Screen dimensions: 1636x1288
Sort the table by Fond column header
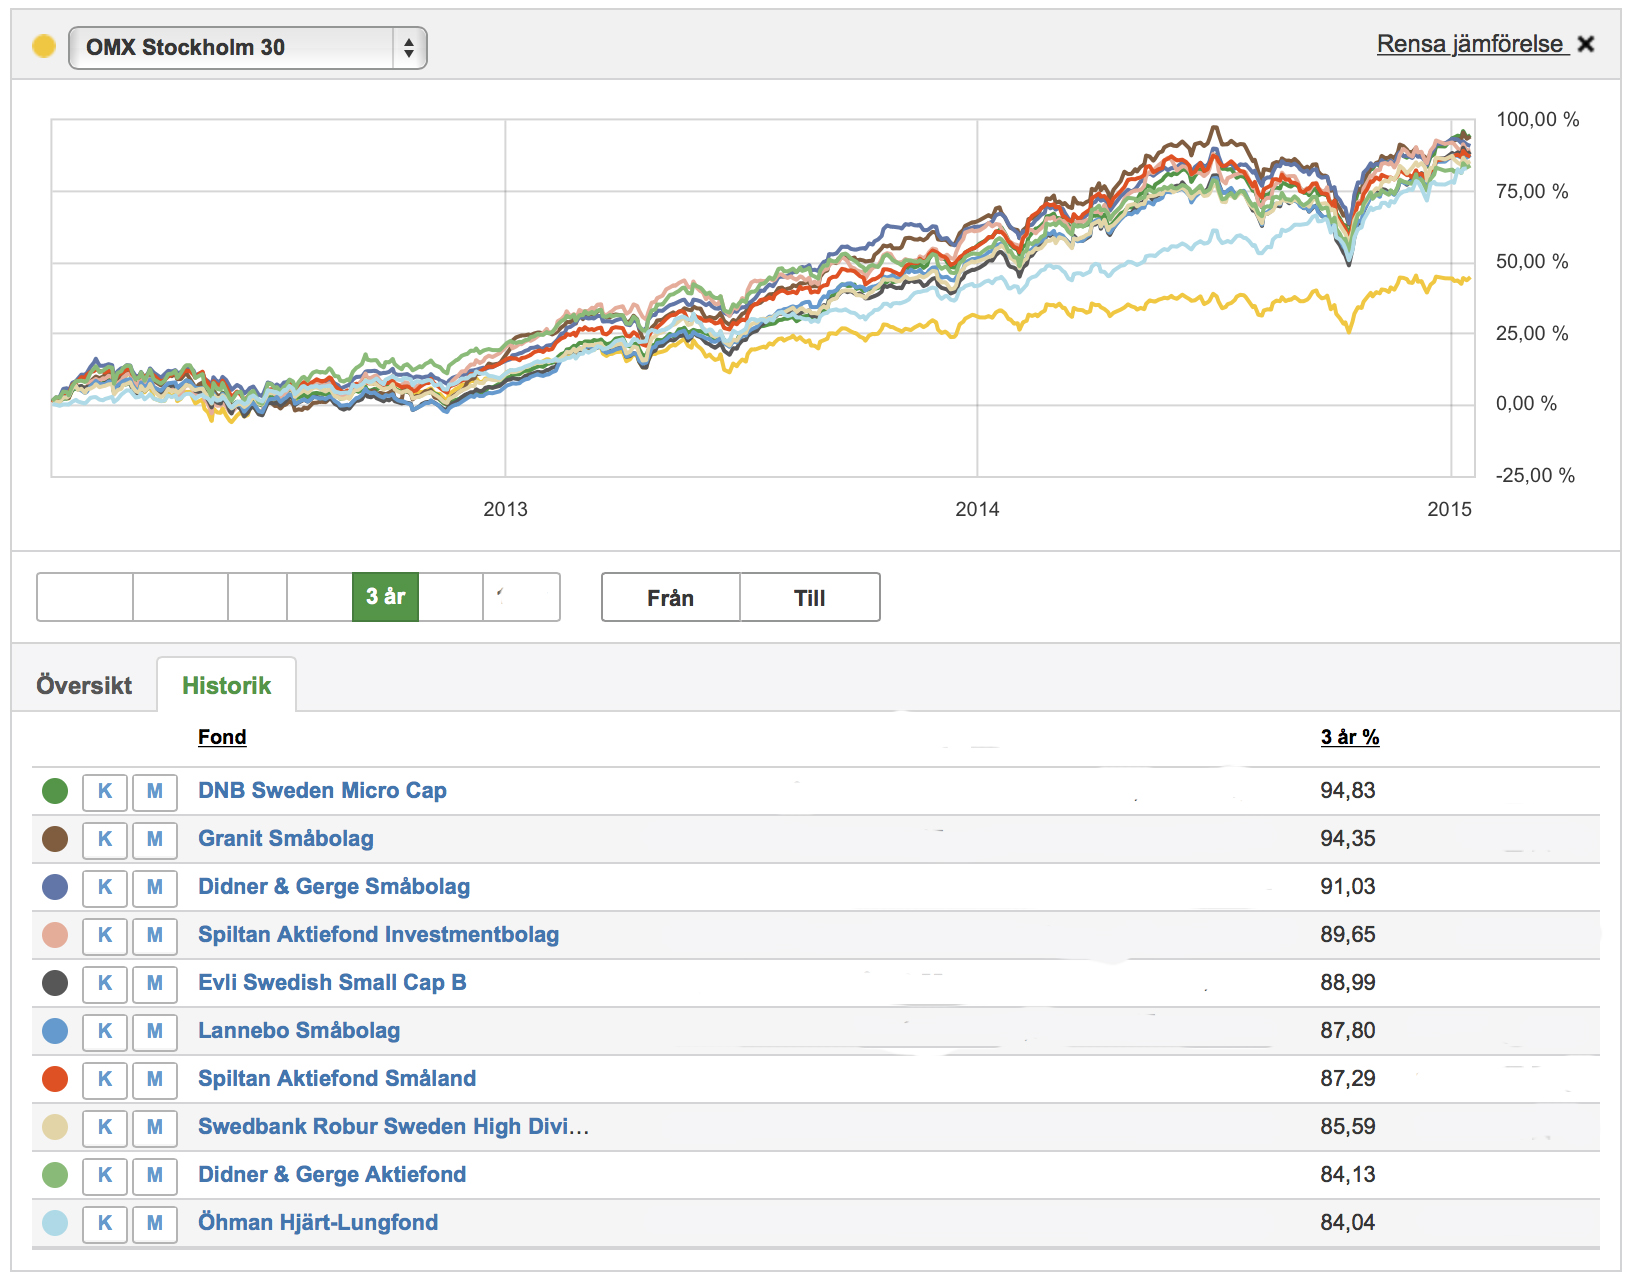point(222,737)
